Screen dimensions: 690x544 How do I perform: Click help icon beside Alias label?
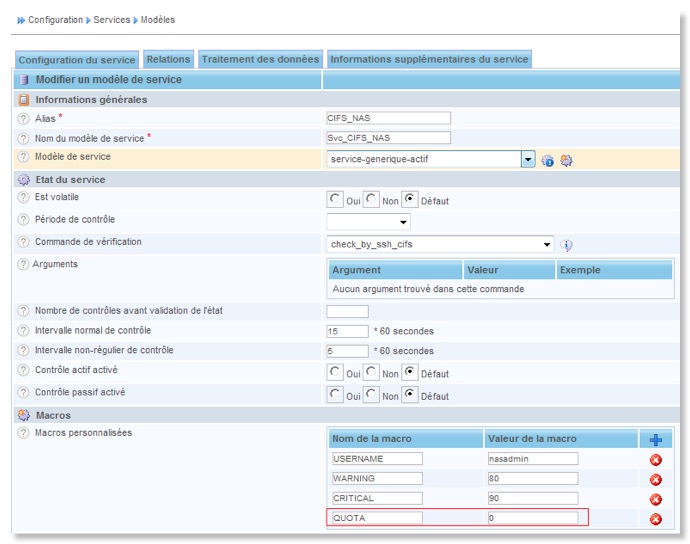(x=23, y=118)
